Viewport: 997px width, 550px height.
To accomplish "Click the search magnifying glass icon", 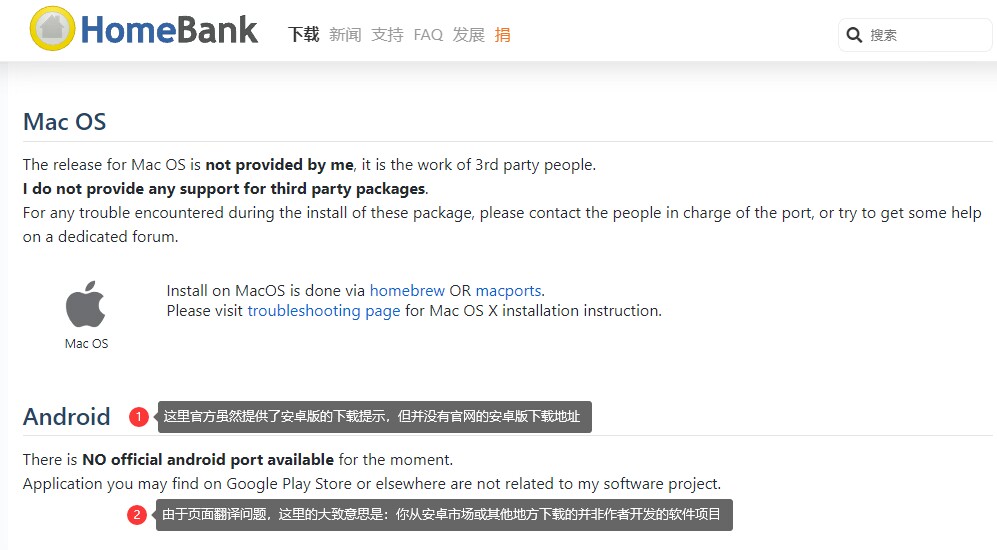I will 854,35.
